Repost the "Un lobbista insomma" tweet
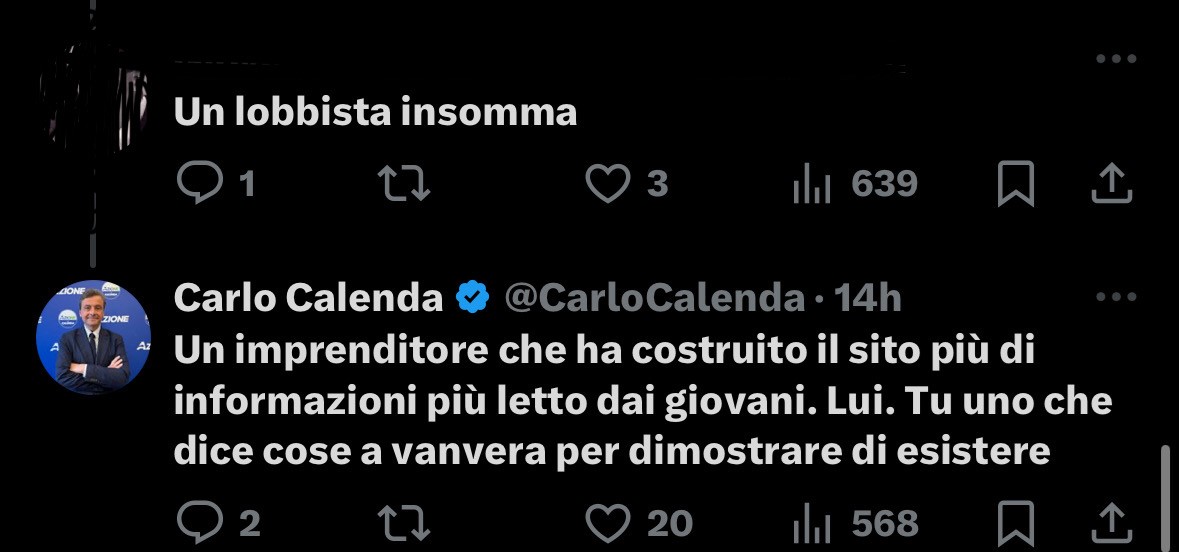The width and height of the screenshot is (1179, 552). [403, 183]
